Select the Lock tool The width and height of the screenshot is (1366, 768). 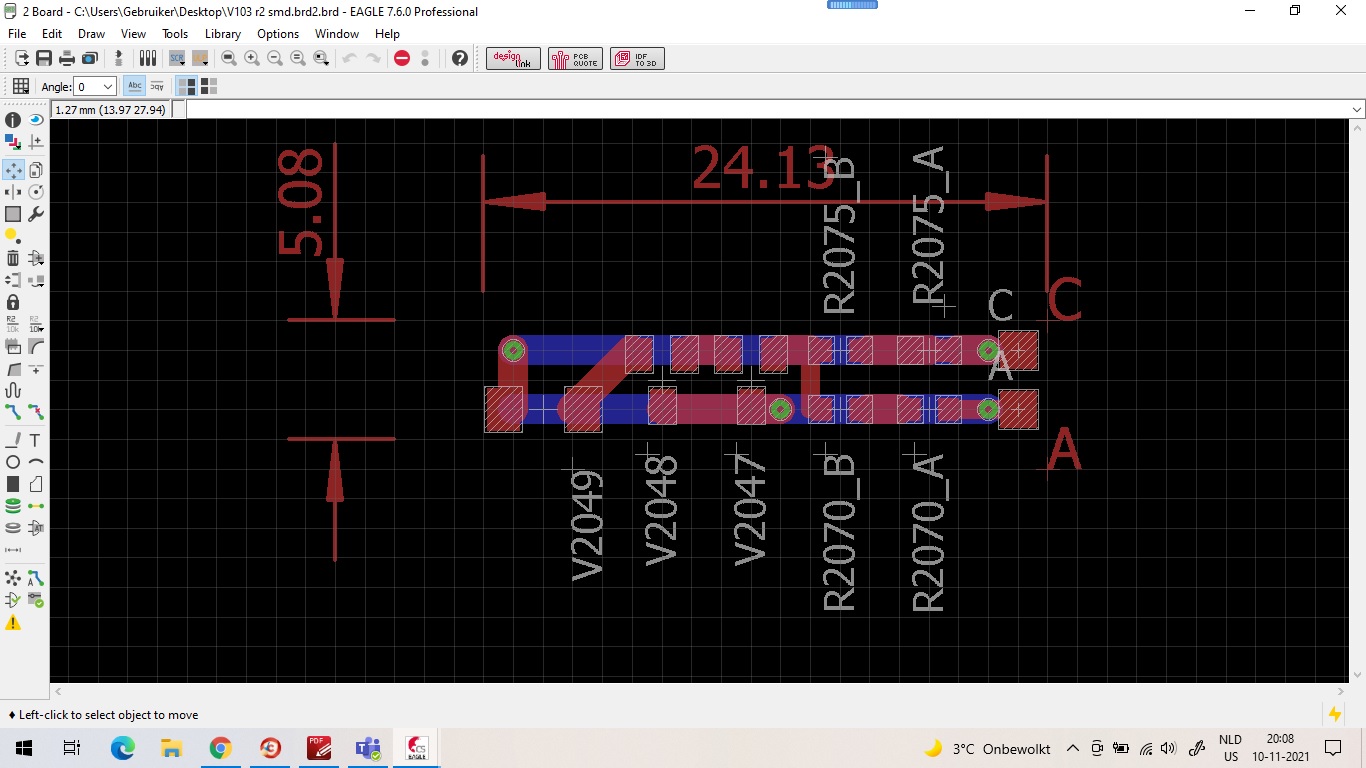pyautogui.click(x=13, y=302)
